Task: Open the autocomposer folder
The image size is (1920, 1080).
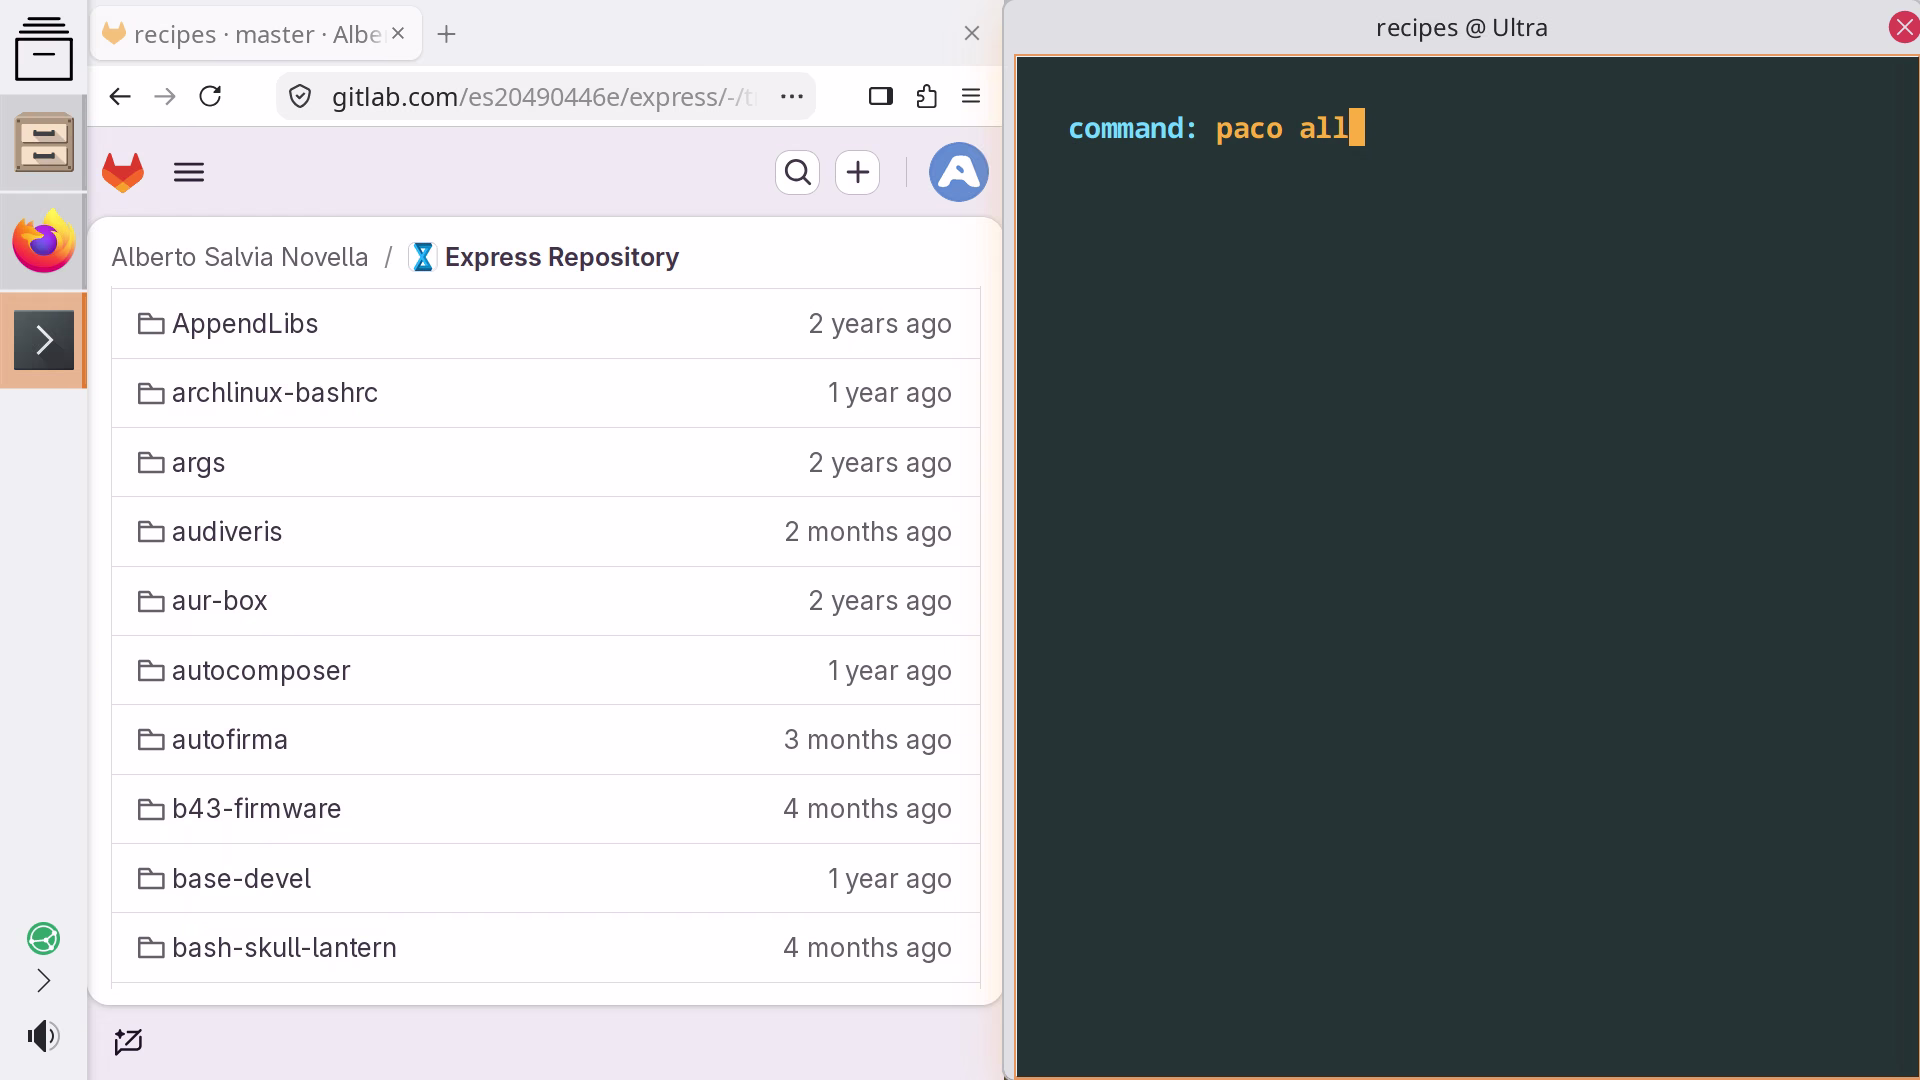Action: tap(261, 671)
